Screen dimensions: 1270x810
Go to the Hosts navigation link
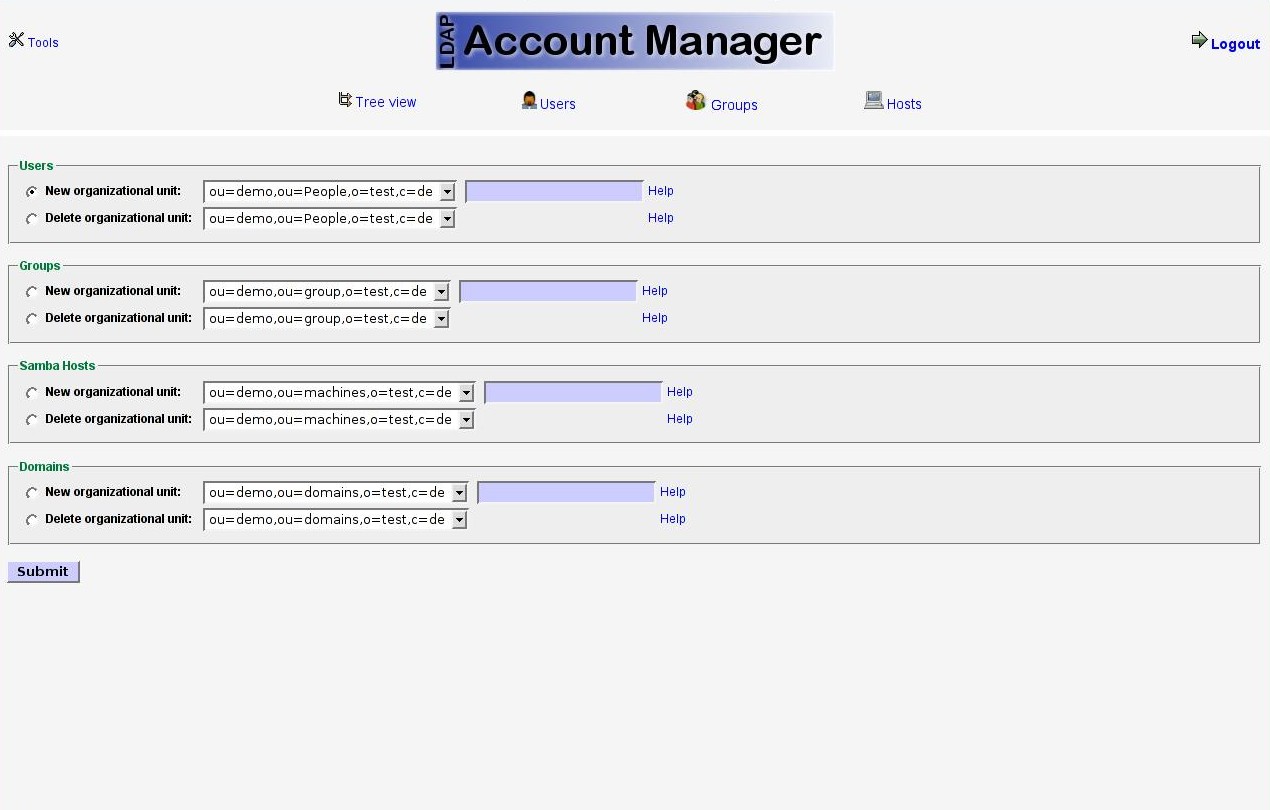click(904, 104)
